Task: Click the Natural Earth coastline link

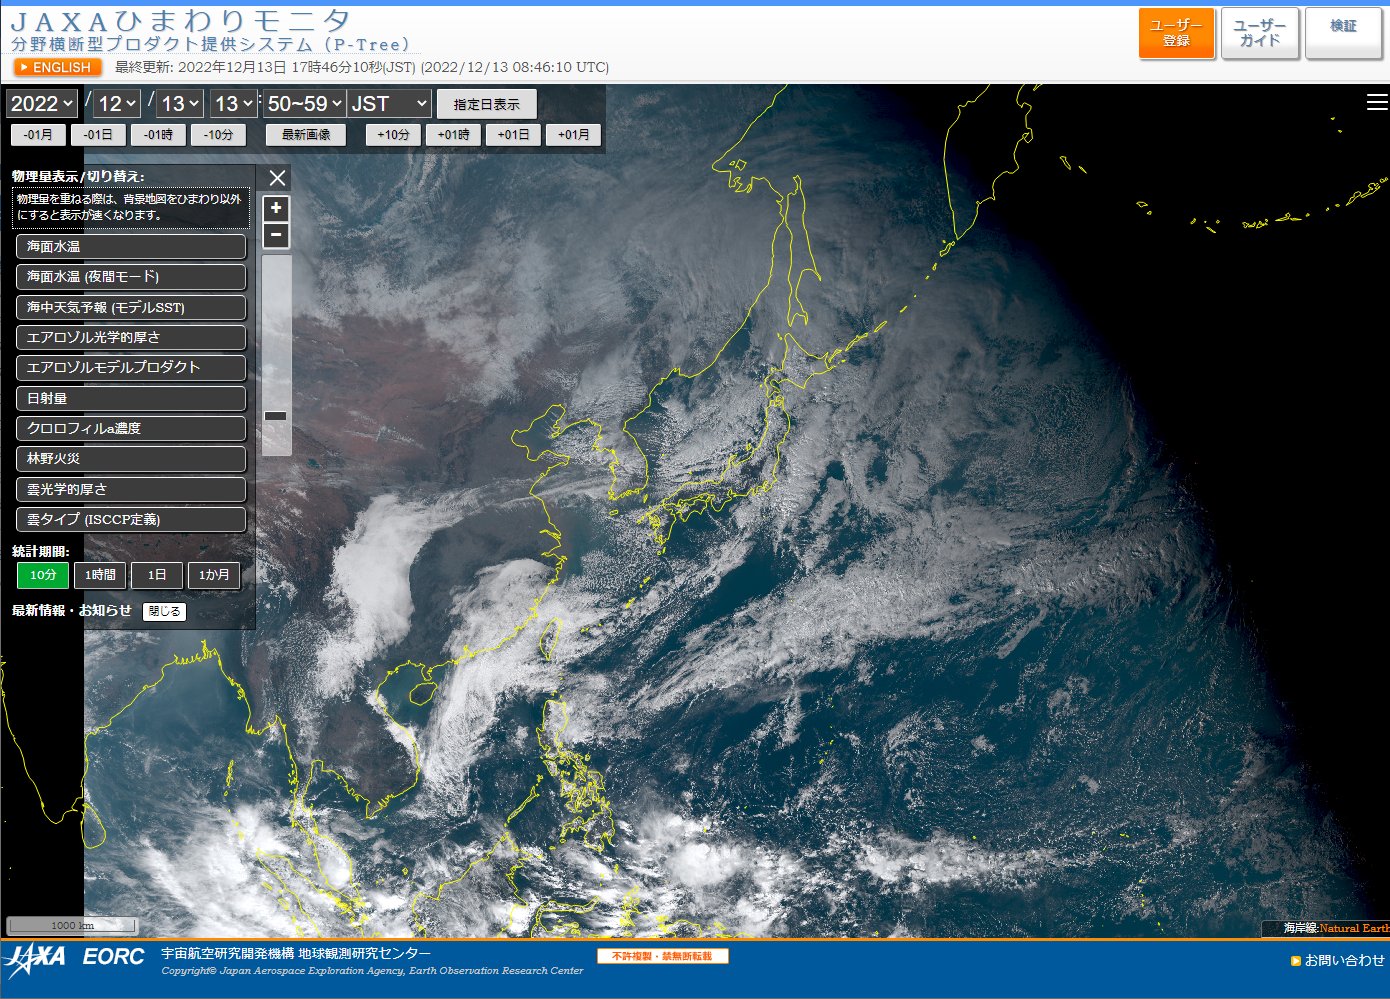Action: pos(1354,928)
